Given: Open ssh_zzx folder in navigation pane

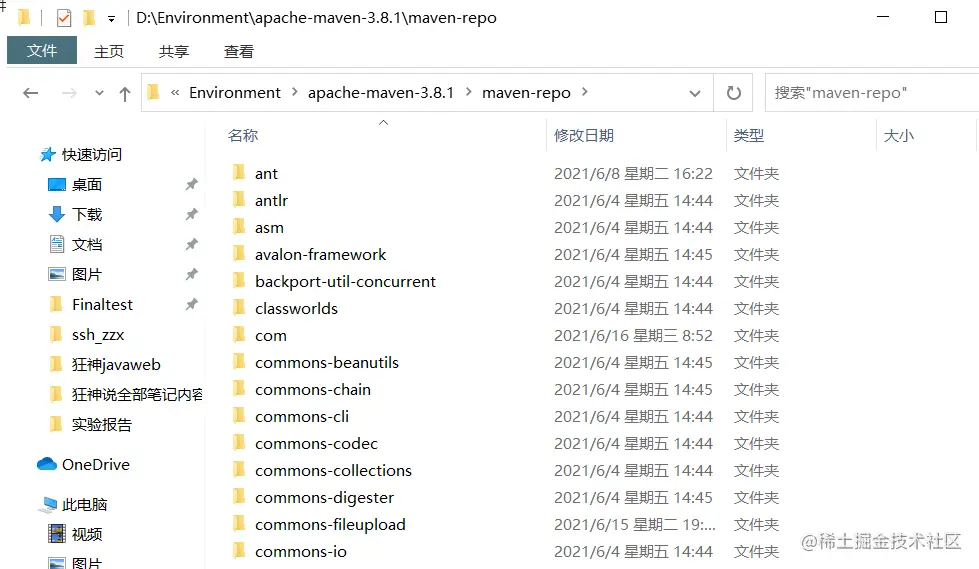Looking at the screenshot, I should (x=98, y=334).
